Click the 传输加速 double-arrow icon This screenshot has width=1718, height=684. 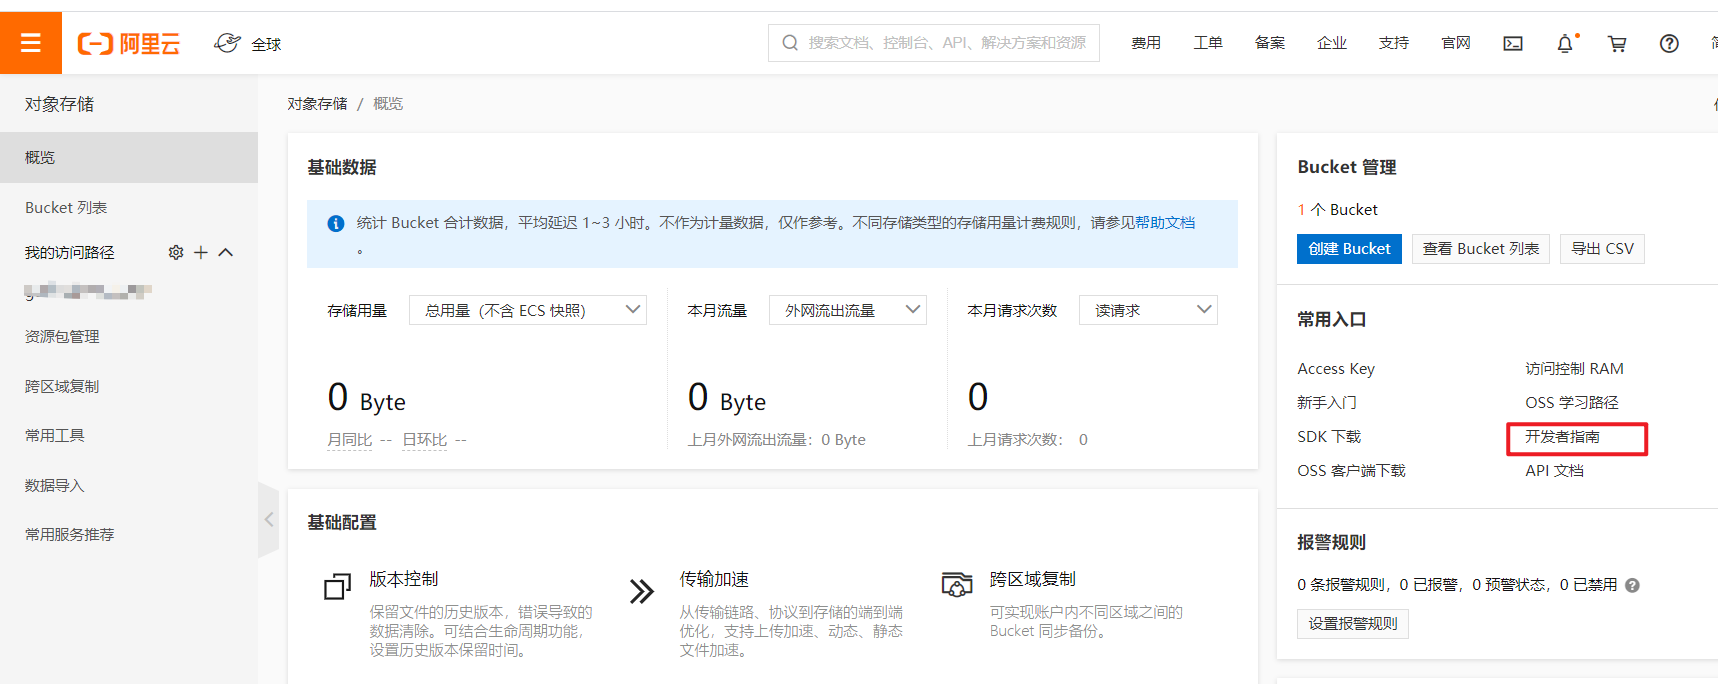tap(642, 591)
